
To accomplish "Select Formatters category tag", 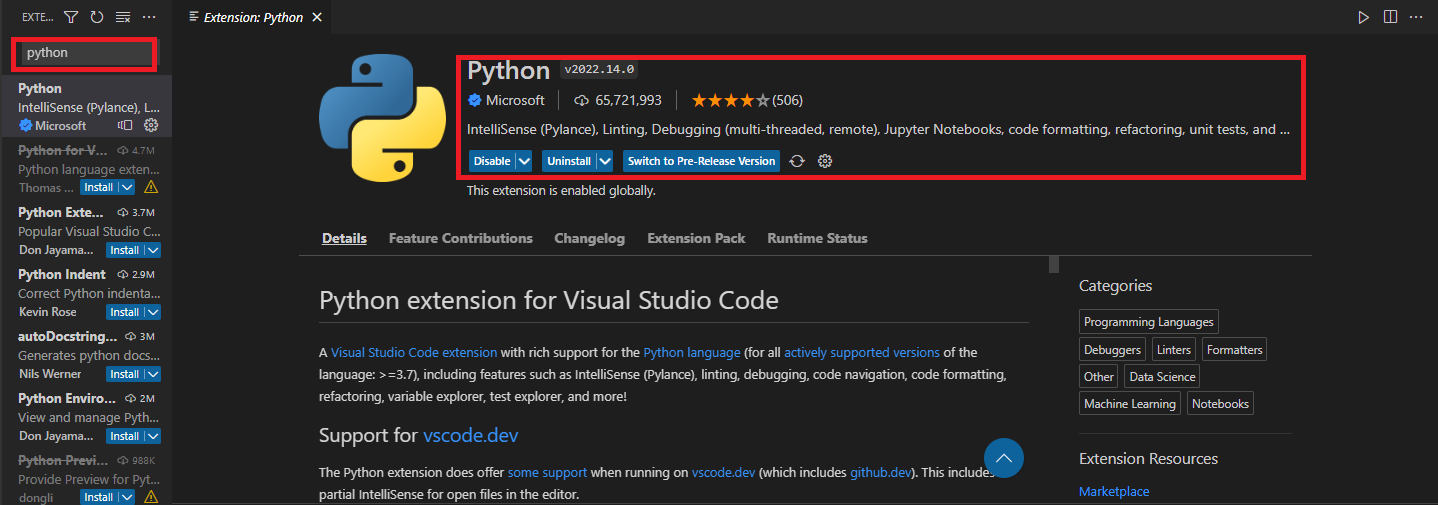I will coord(1234,349).
